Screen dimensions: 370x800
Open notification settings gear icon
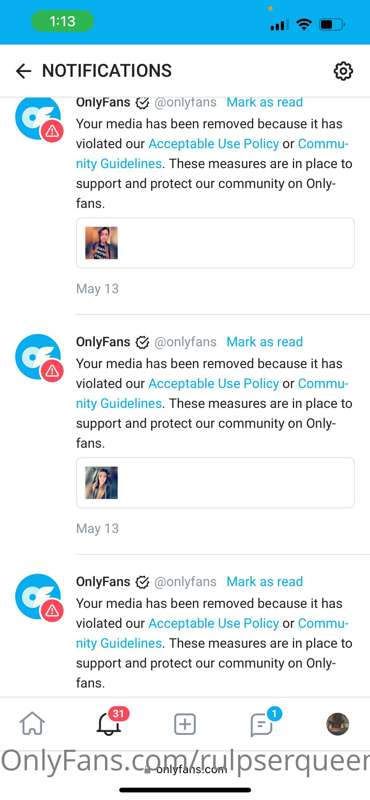pos(343,71)
